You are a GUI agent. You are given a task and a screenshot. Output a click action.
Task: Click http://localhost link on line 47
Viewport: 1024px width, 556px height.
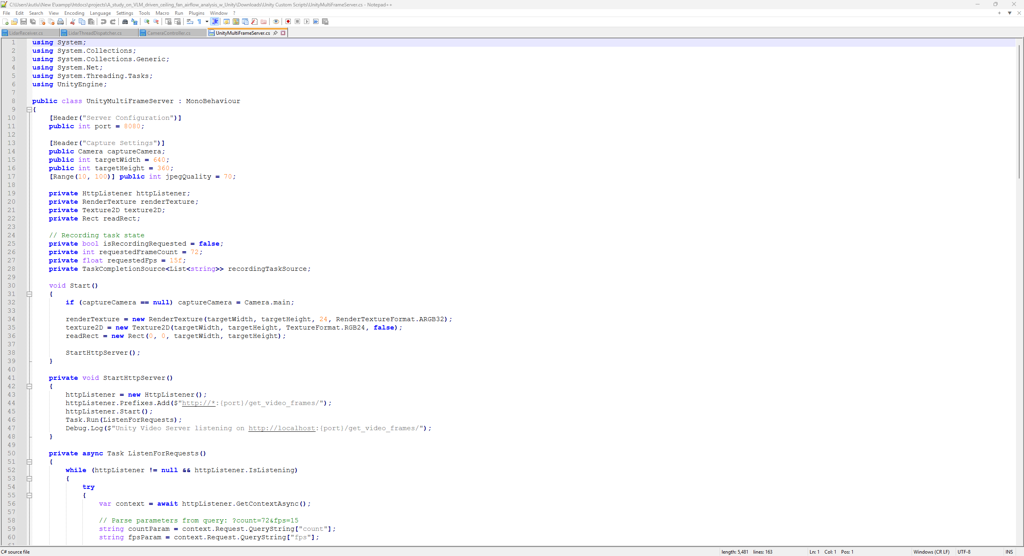(281, 429)
